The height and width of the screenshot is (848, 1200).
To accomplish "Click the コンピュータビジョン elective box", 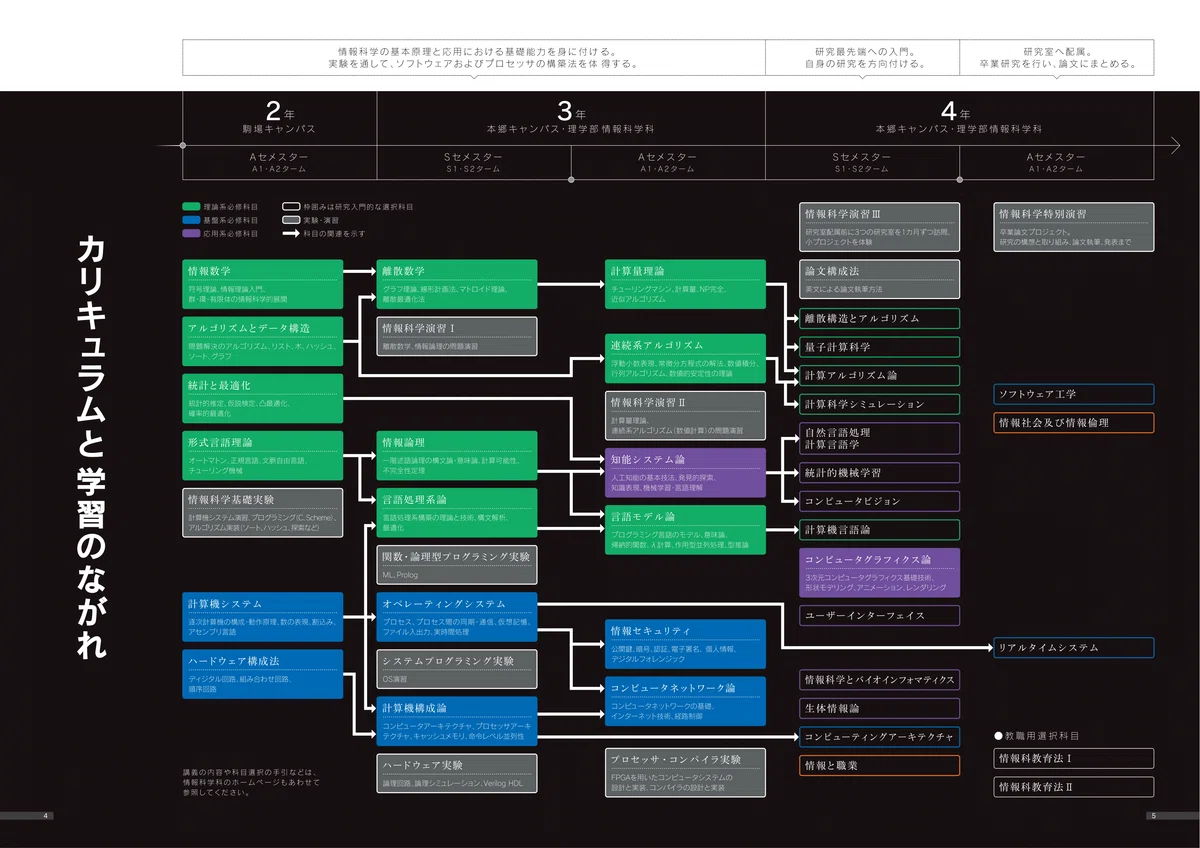I will (880, 501).
